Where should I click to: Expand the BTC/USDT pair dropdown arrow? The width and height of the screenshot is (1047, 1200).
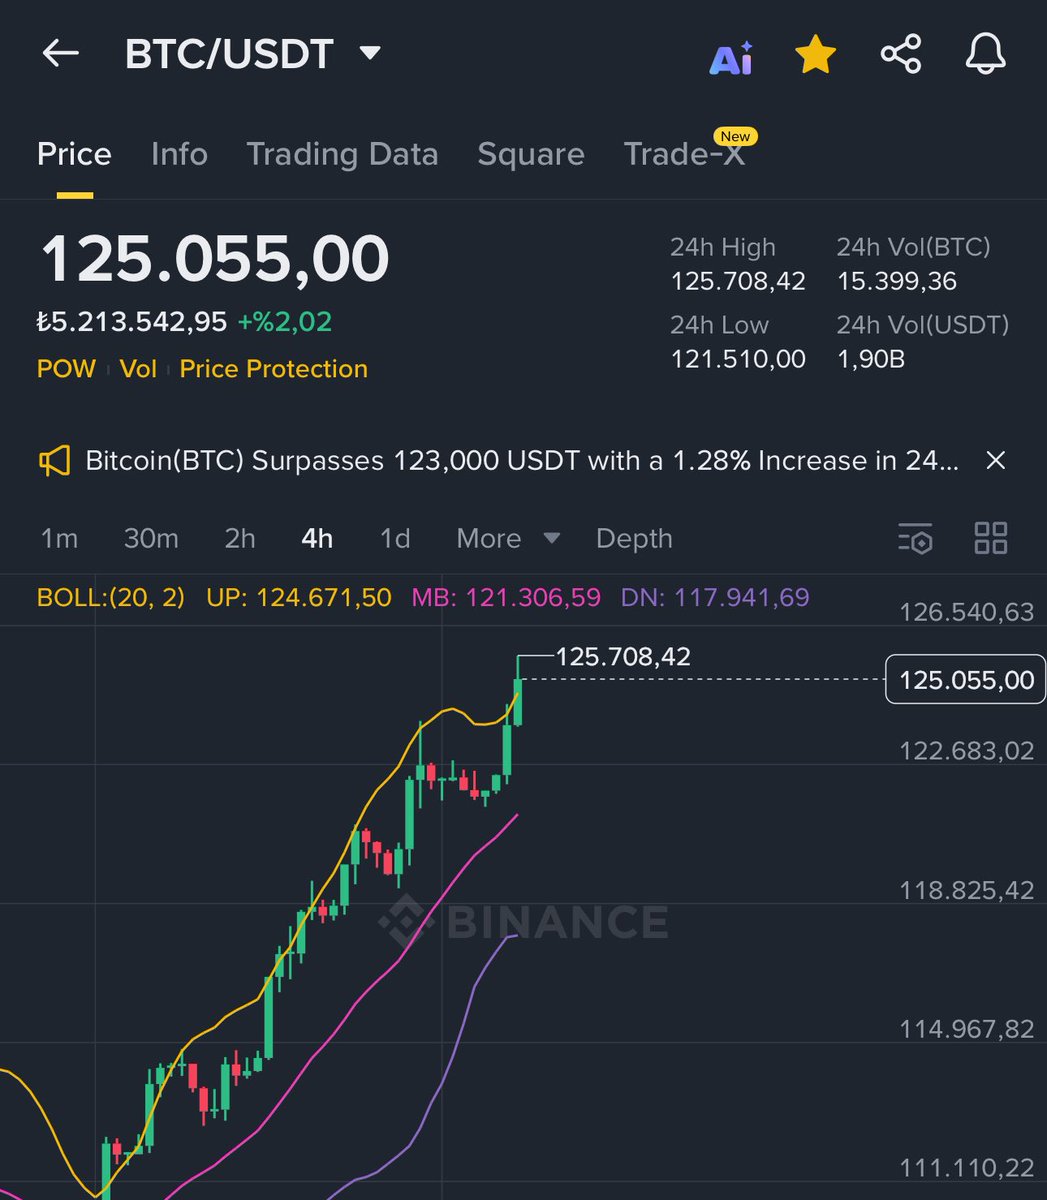point(370,53)
